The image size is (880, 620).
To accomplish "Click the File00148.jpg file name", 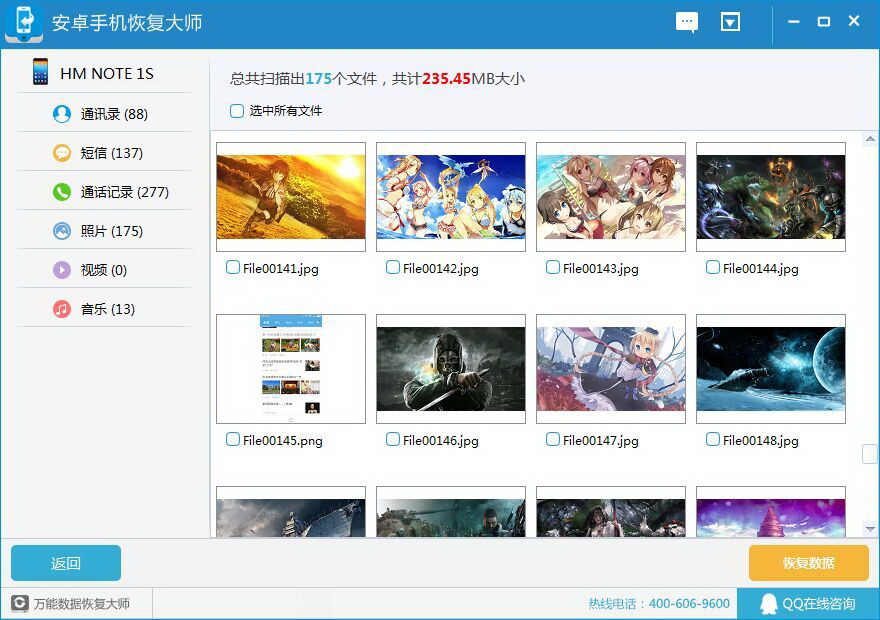I will click(760, 441).
